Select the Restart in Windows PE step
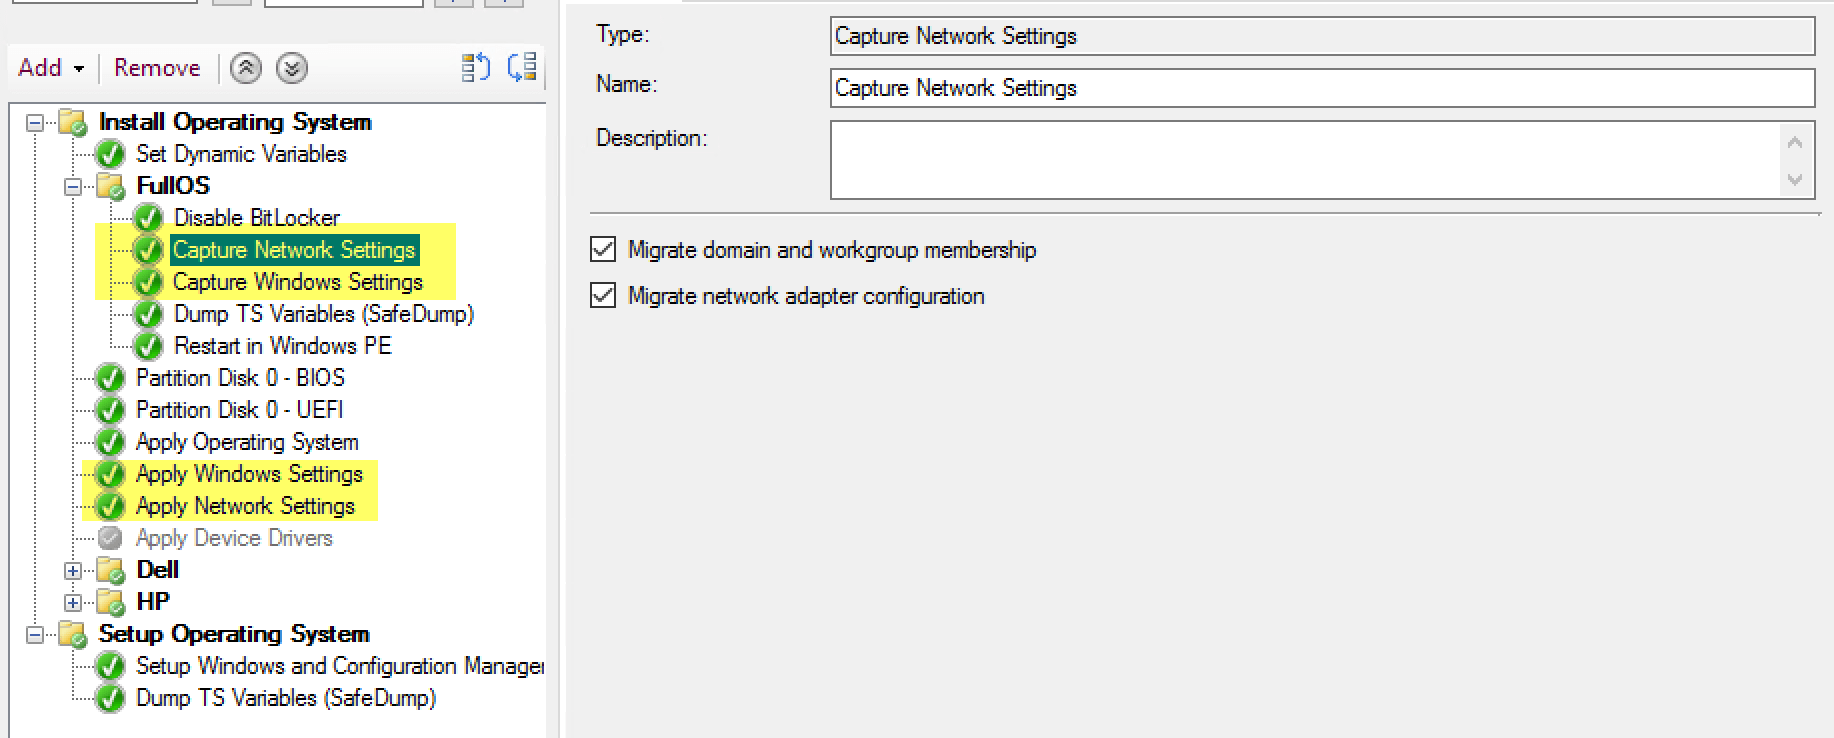This screenshot has height=738, width=1834. click(x=282, y=346)
